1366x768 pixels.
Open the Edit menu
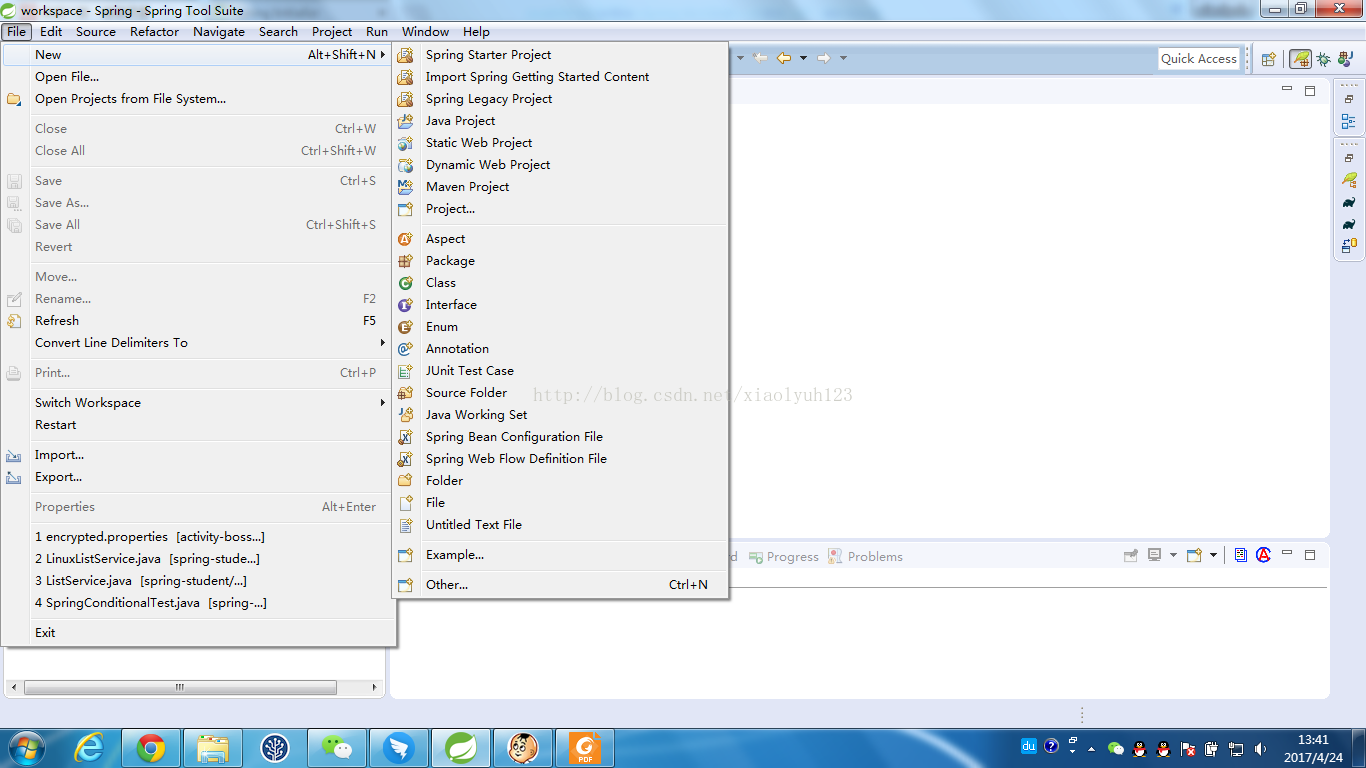[51, 31]
